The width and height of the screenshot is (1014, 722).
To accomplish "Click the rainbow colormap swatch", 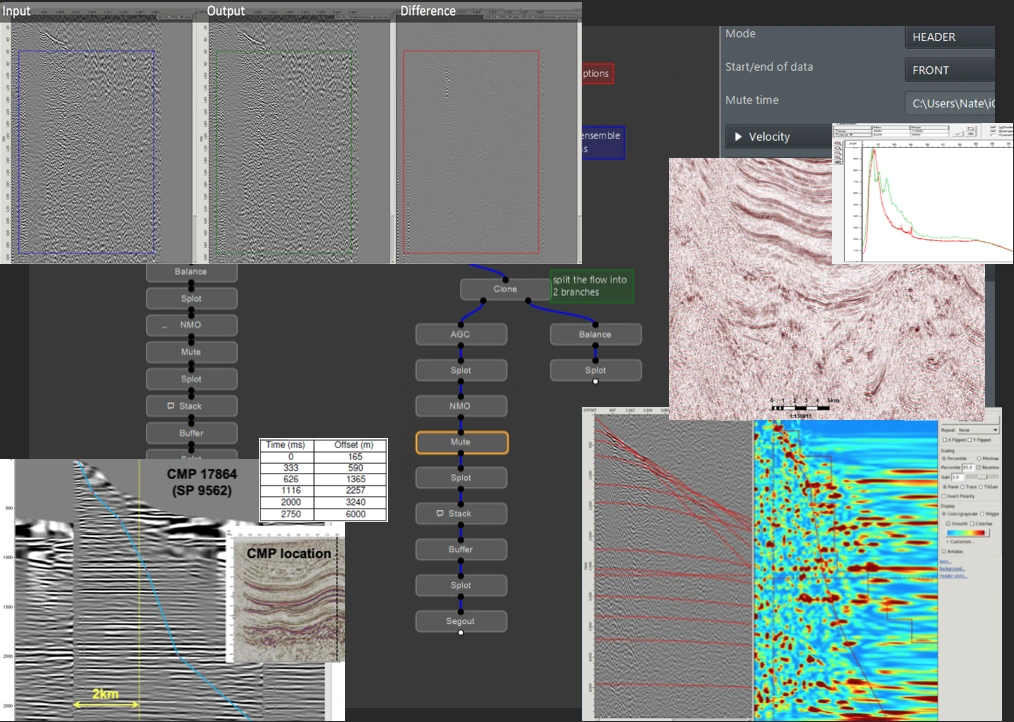I will coord(965,532).
